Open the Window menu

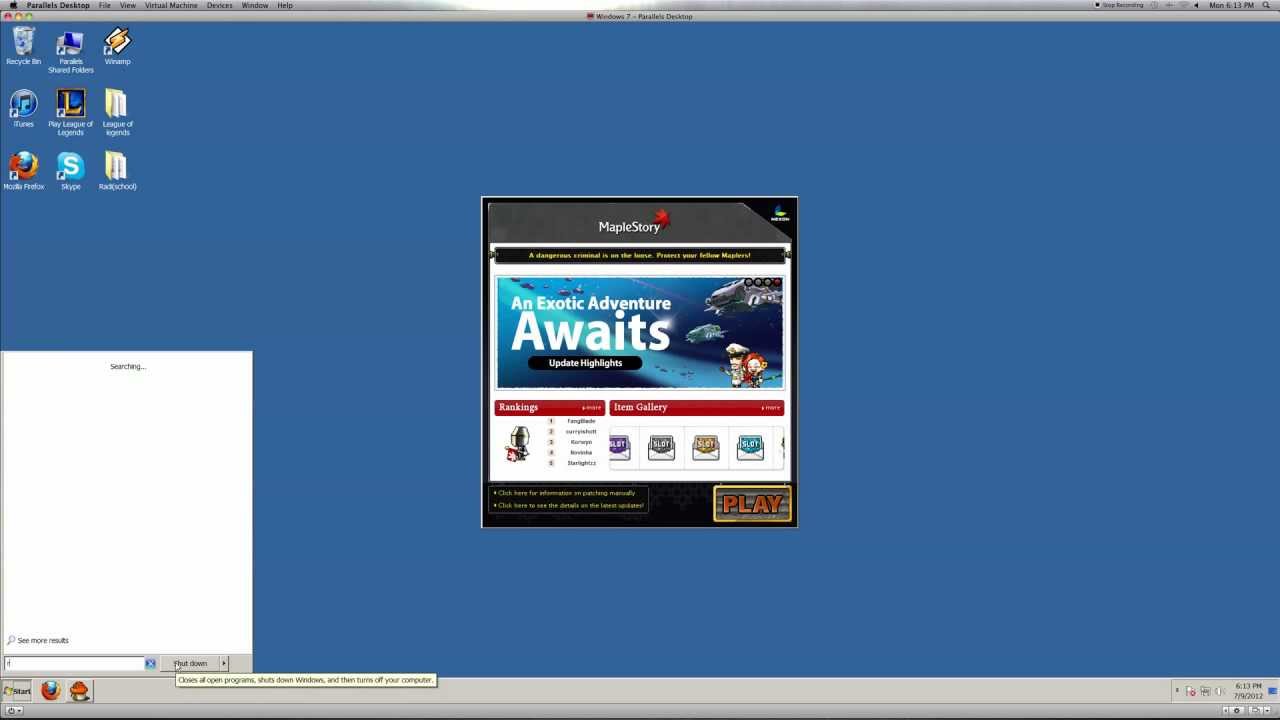pyautogui.click(x=255, y=5)
